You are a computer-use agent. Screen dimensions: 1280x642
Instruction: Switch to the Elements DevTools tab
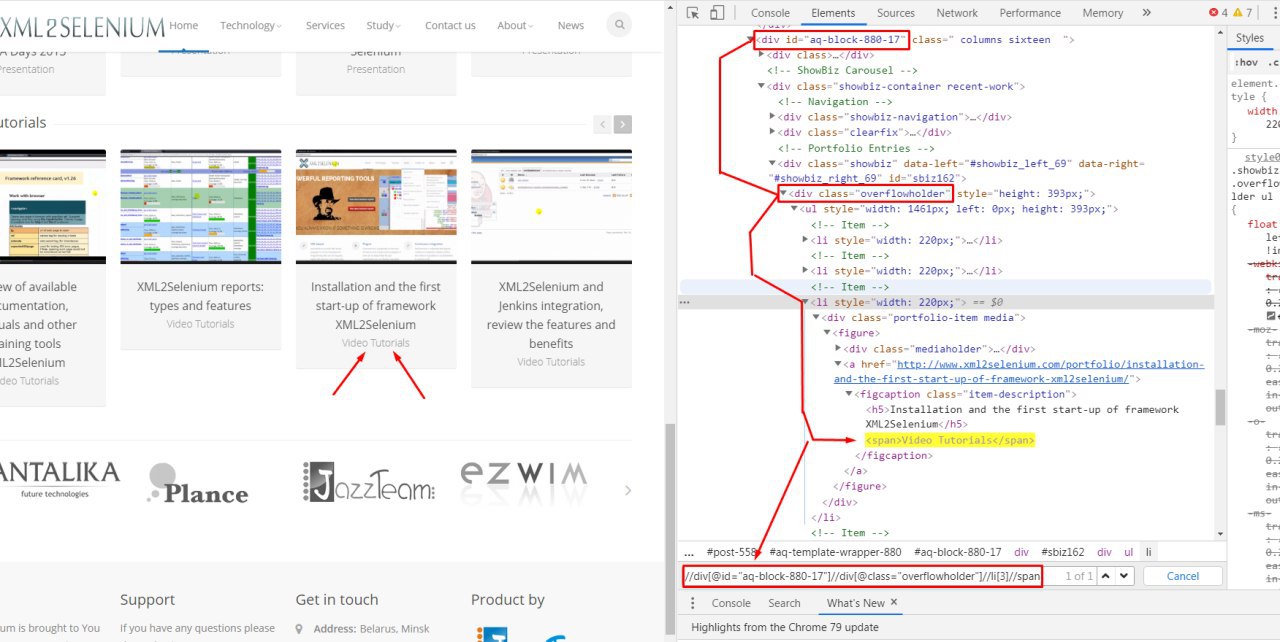click(832, 13)
